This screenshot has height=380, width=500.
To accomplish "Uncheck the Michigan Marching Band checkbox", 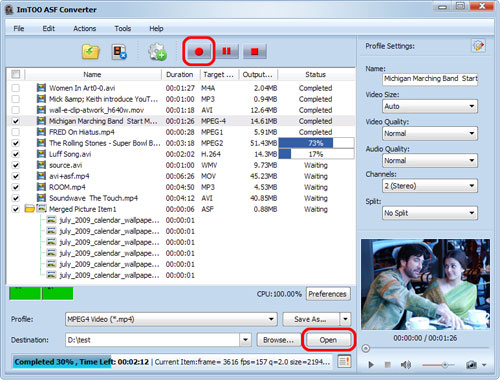I will (16, 121).
